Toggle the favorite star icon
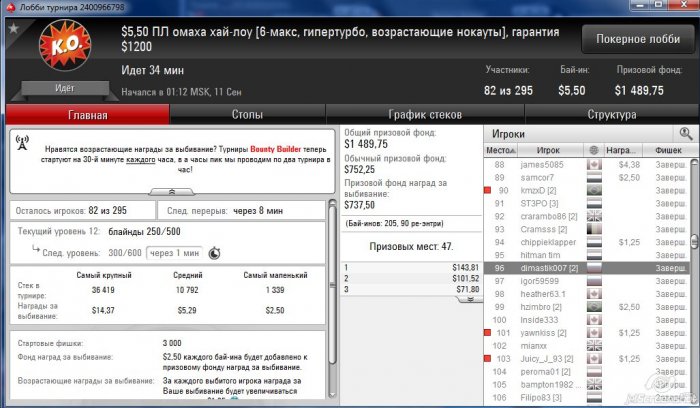Image resolution: width=700 pixels, height=408 pixels. 13,28
